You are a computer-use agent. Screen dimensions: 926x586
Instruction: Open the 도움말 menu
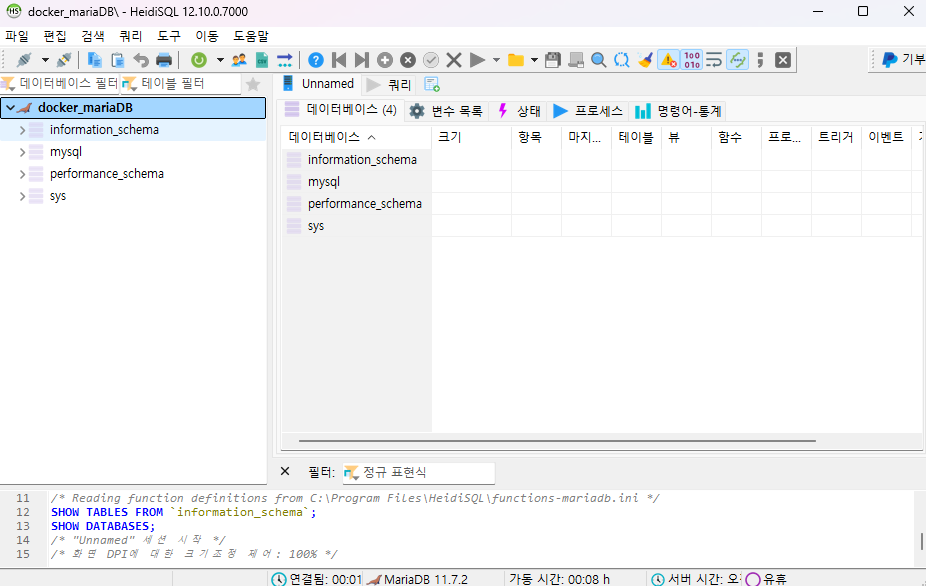(250, 36)
